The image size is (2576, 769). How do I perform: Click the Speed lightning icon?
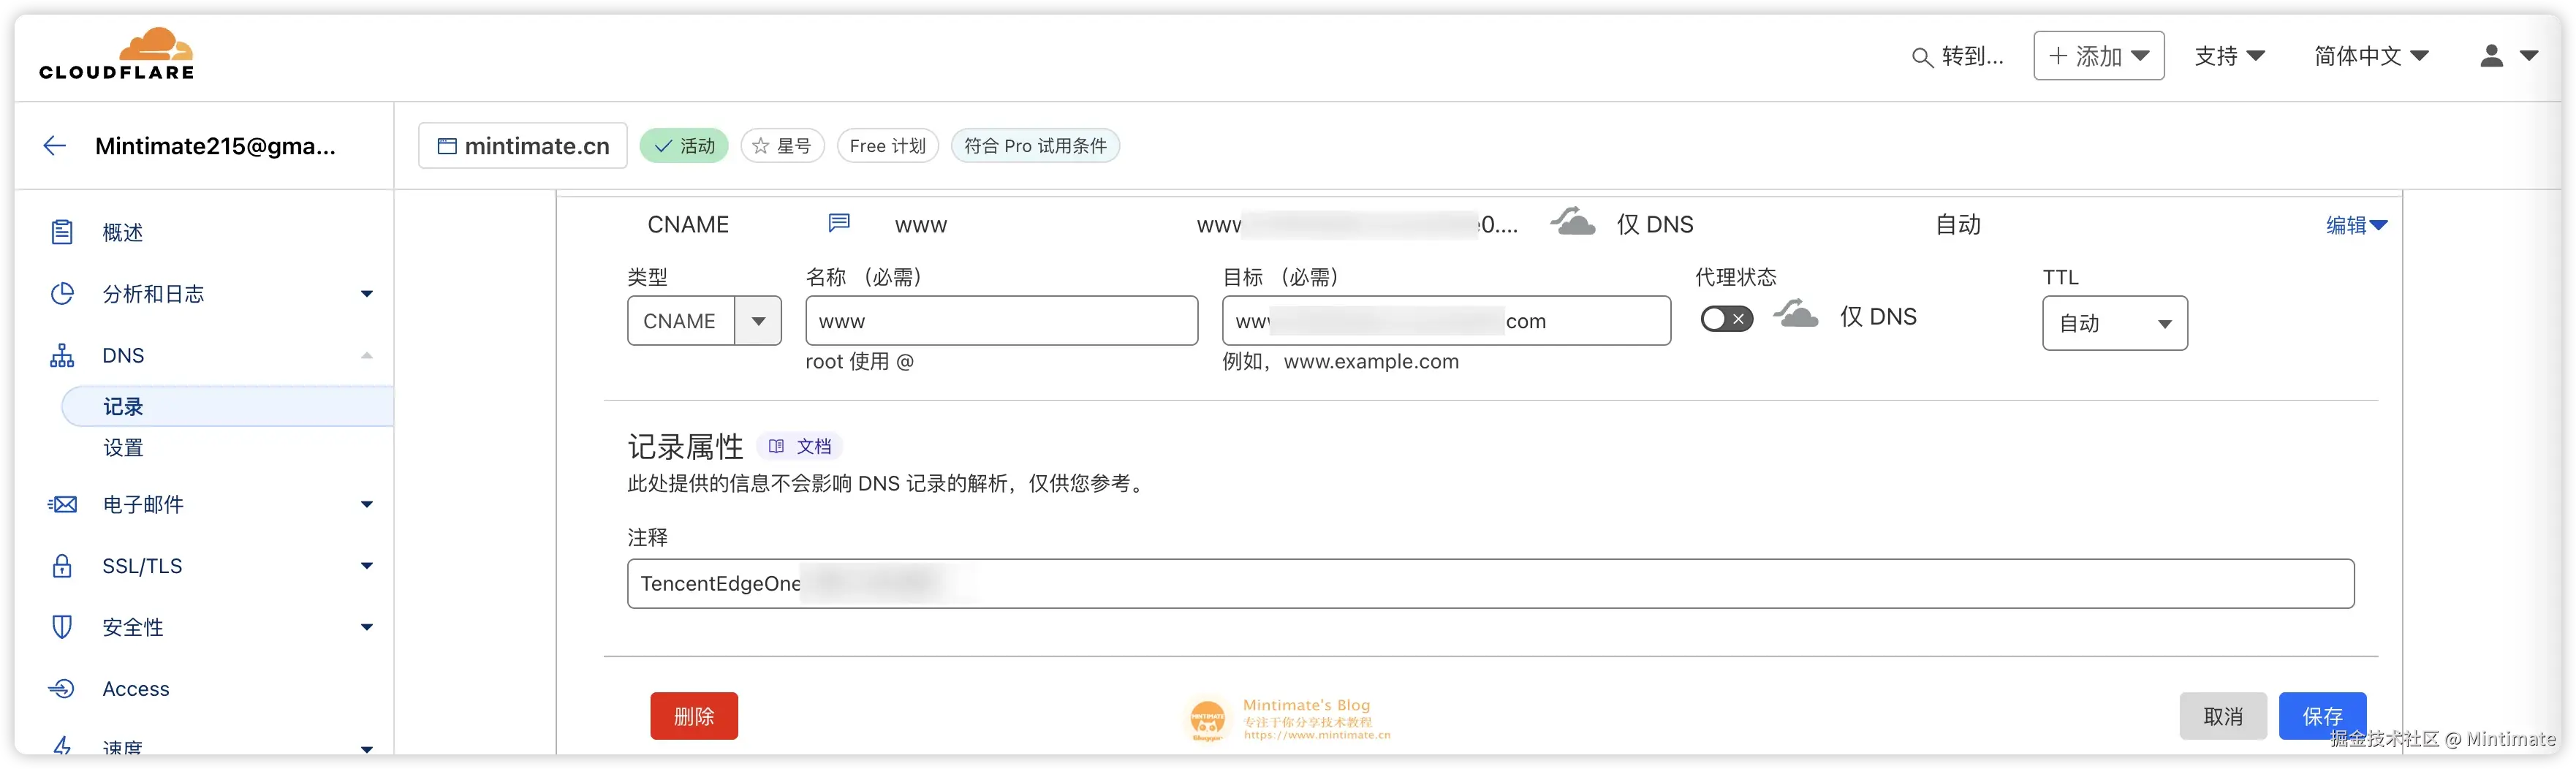click(62, 747)
